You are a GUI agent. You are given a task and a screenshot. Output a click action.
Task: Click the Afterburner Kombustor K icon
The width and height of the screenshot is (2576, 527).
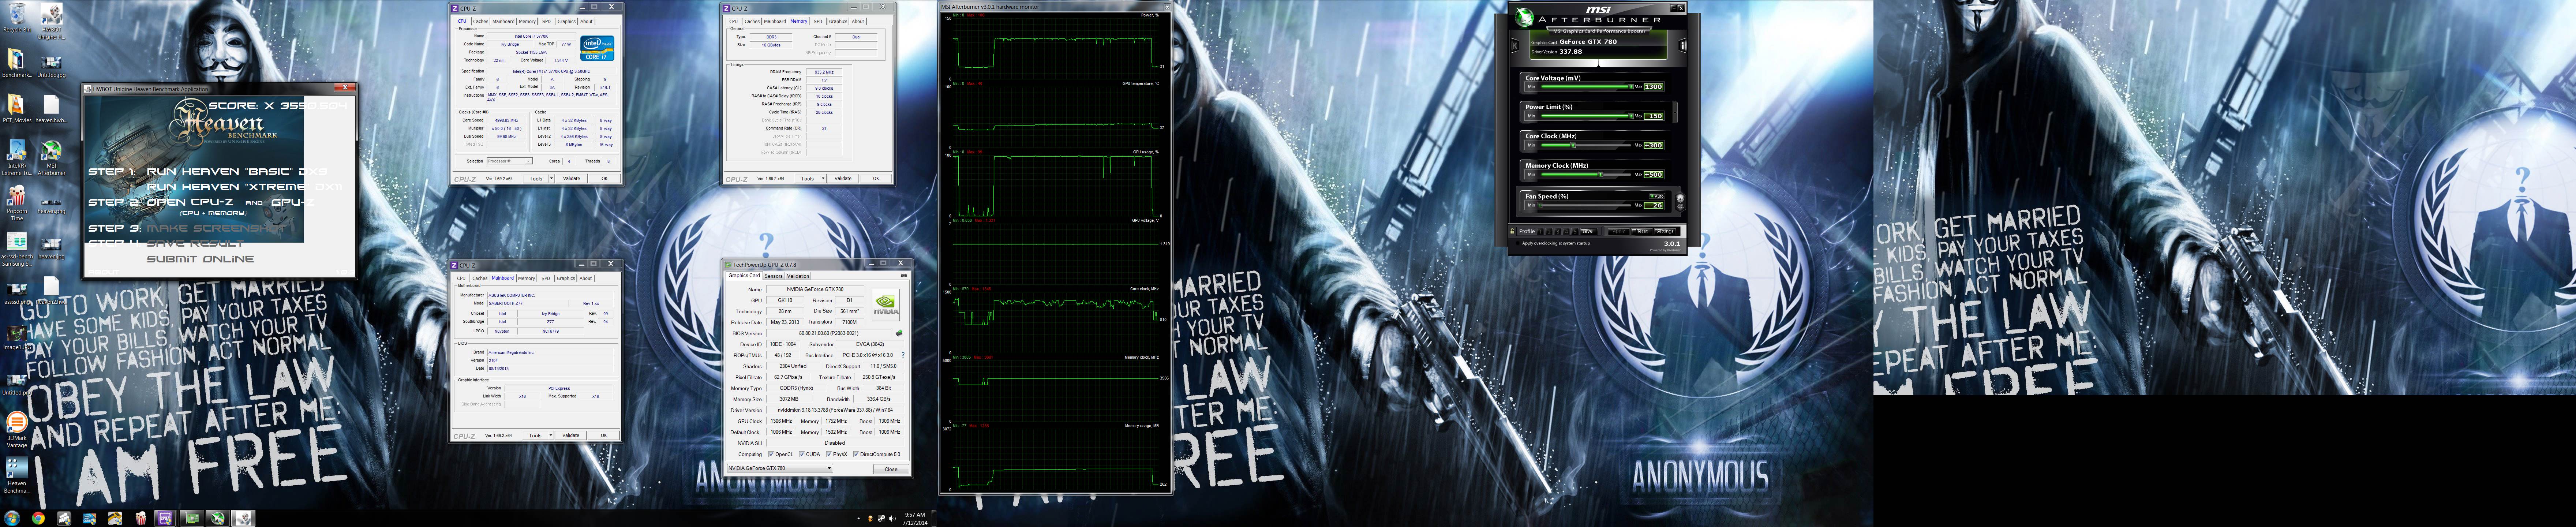[1514, 45]
